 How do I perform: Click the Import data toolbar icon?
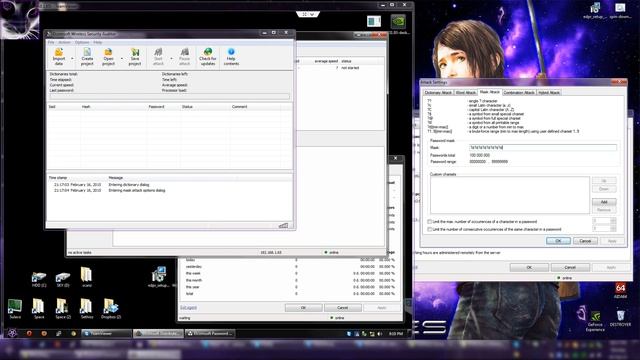coord(59,57)
